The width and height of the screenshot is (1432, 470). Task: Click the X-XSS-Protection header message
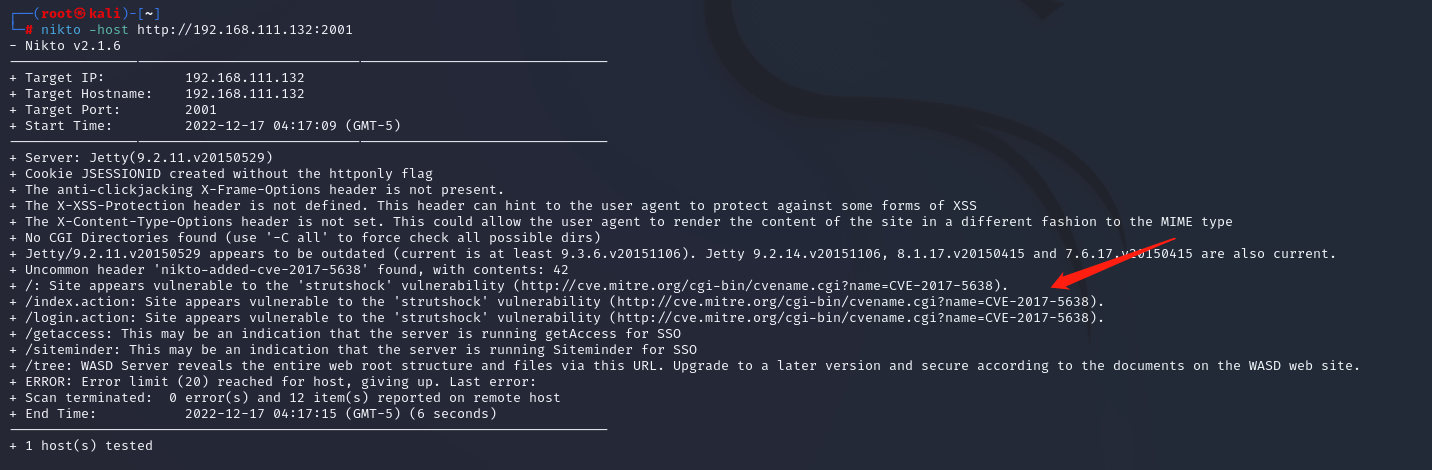point(493,205)
